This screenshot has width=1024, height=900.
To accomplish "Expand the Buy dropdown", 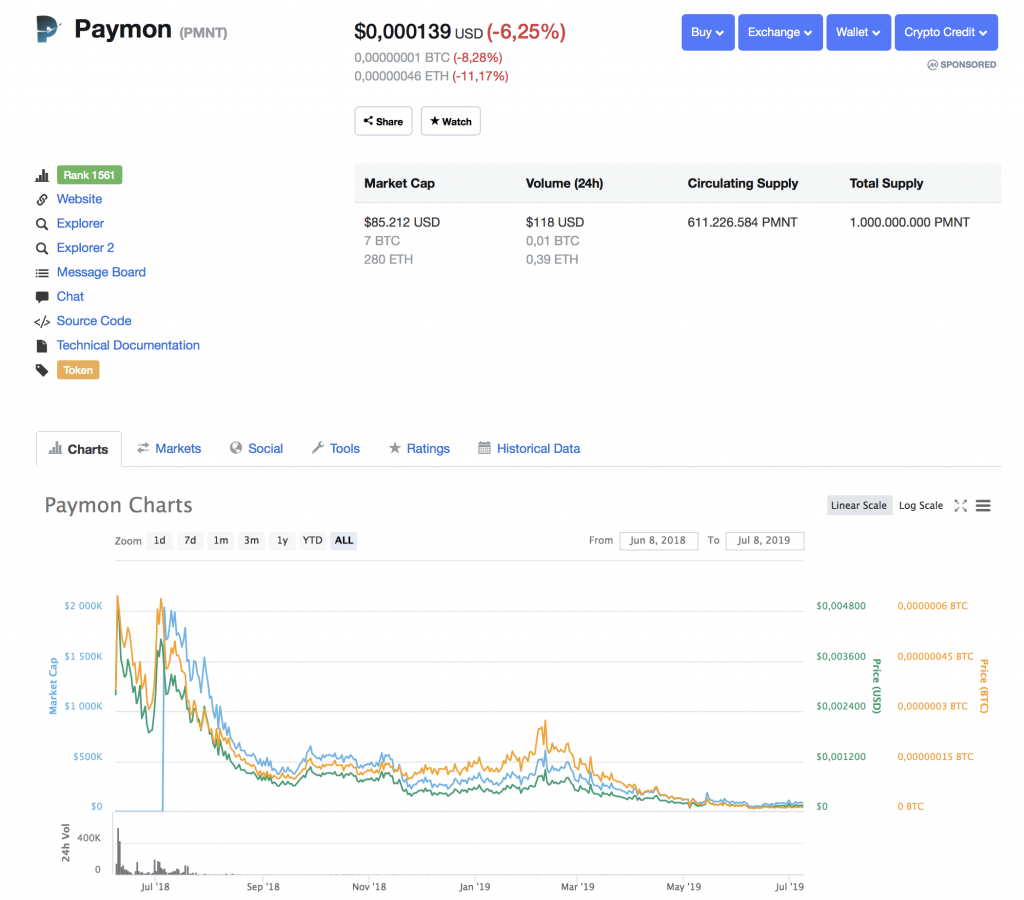I will (708, 32).
